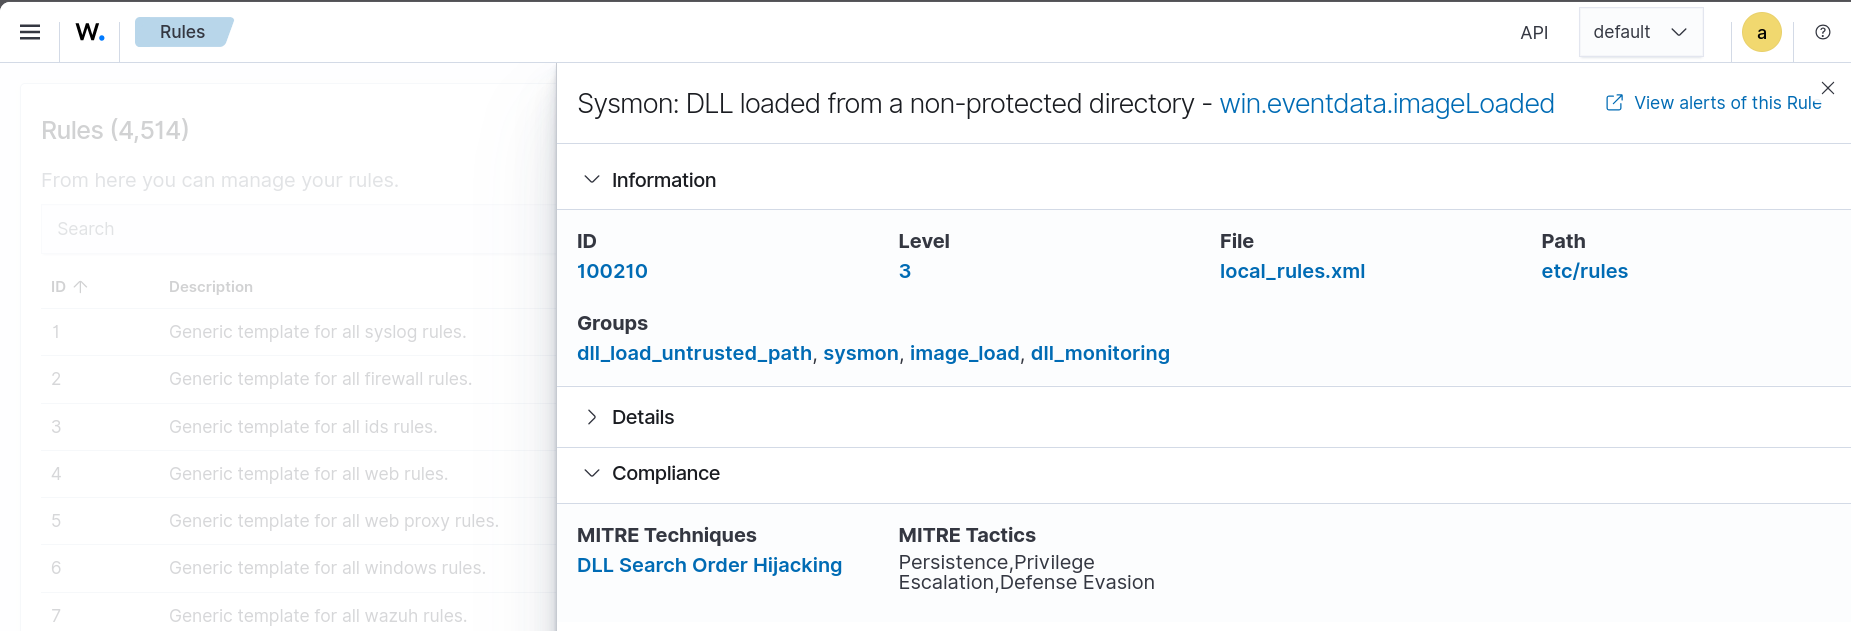The width and height of the screenshot is (1851, 631).
Task: Click the sysmon group link
Action: (861, 353)
